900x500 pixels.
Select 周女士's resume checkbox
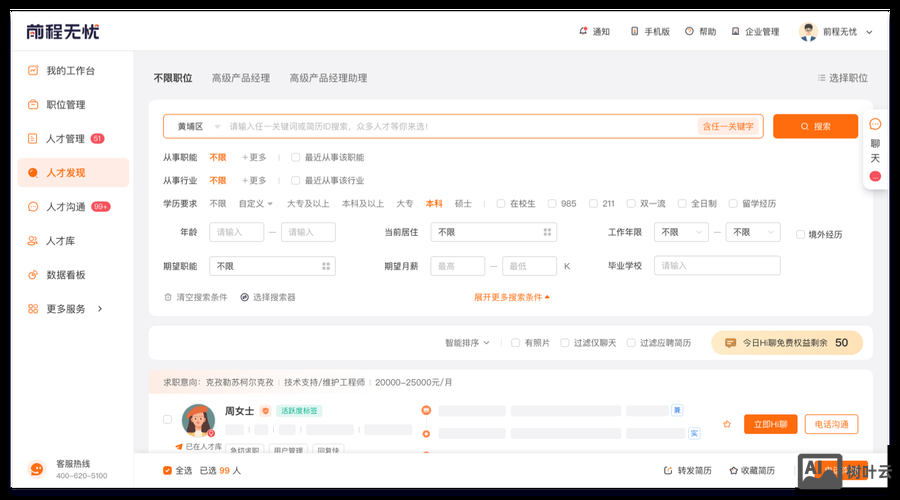[167, 420]
